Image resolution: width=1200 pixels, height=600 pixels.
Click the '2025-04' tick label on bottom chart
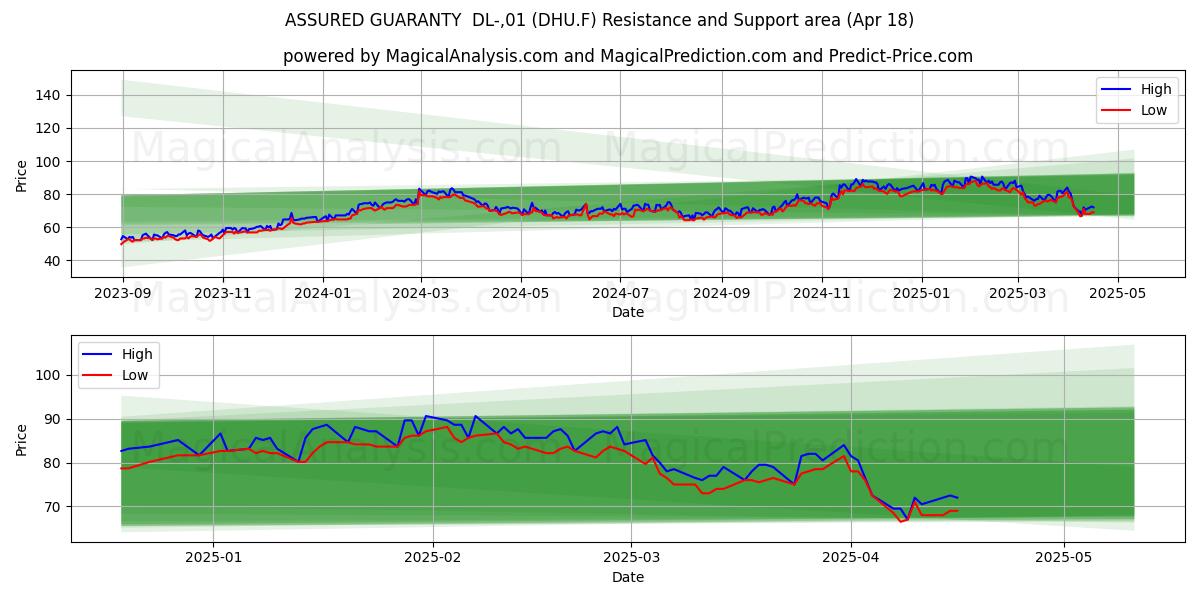point(851,558)
